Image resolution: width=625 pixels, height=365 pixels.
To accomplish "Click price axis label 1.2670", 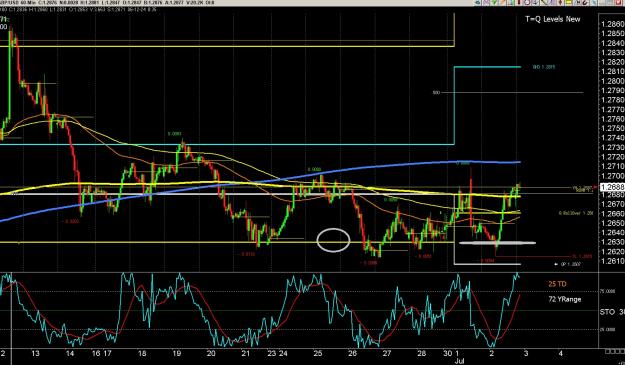I will pos(612,204).
